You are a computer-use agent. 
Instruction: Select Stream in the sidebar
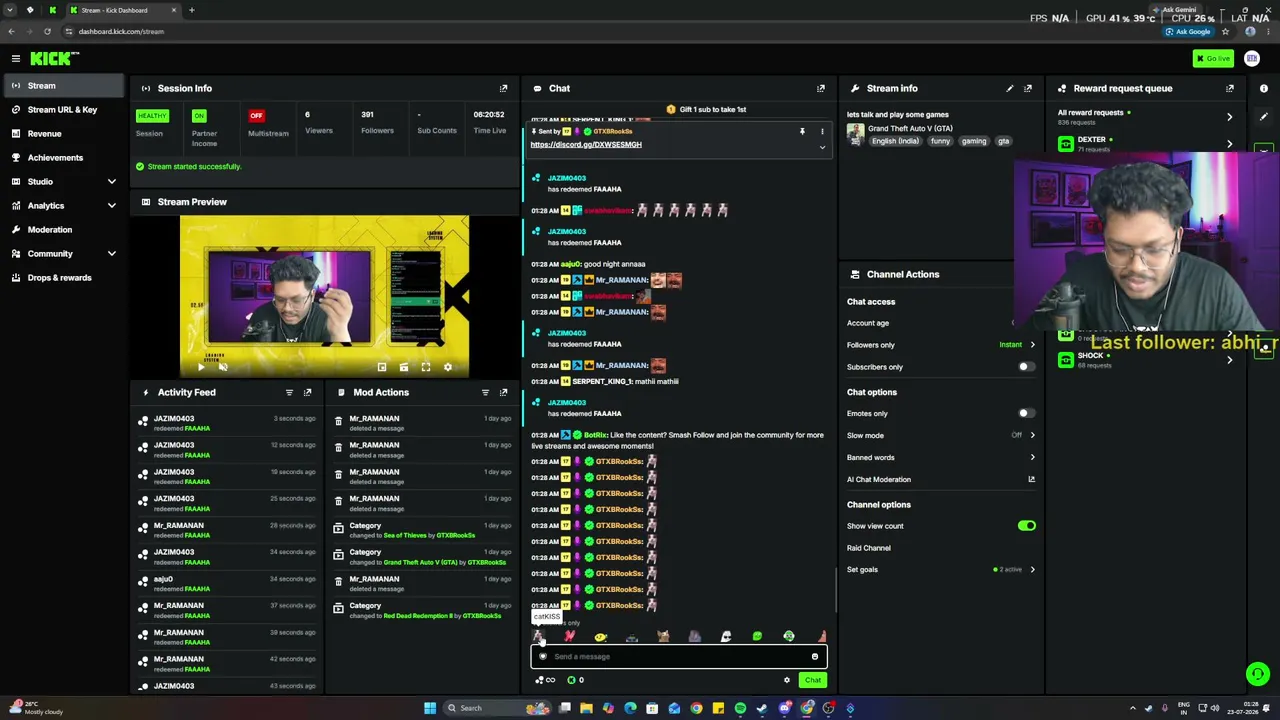(62, 86)
